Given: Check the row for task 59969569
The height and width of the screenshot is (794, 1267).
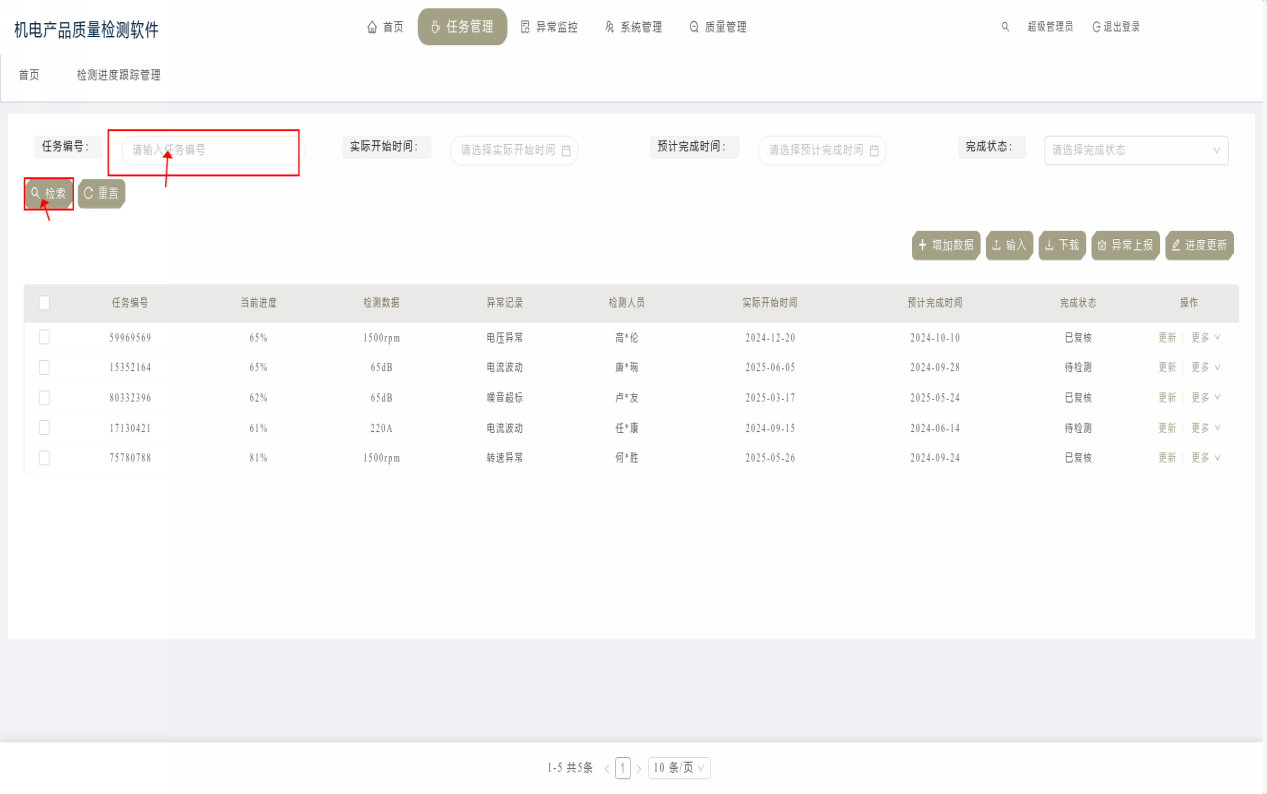Looking at the screenshot, I should (44, 338).
